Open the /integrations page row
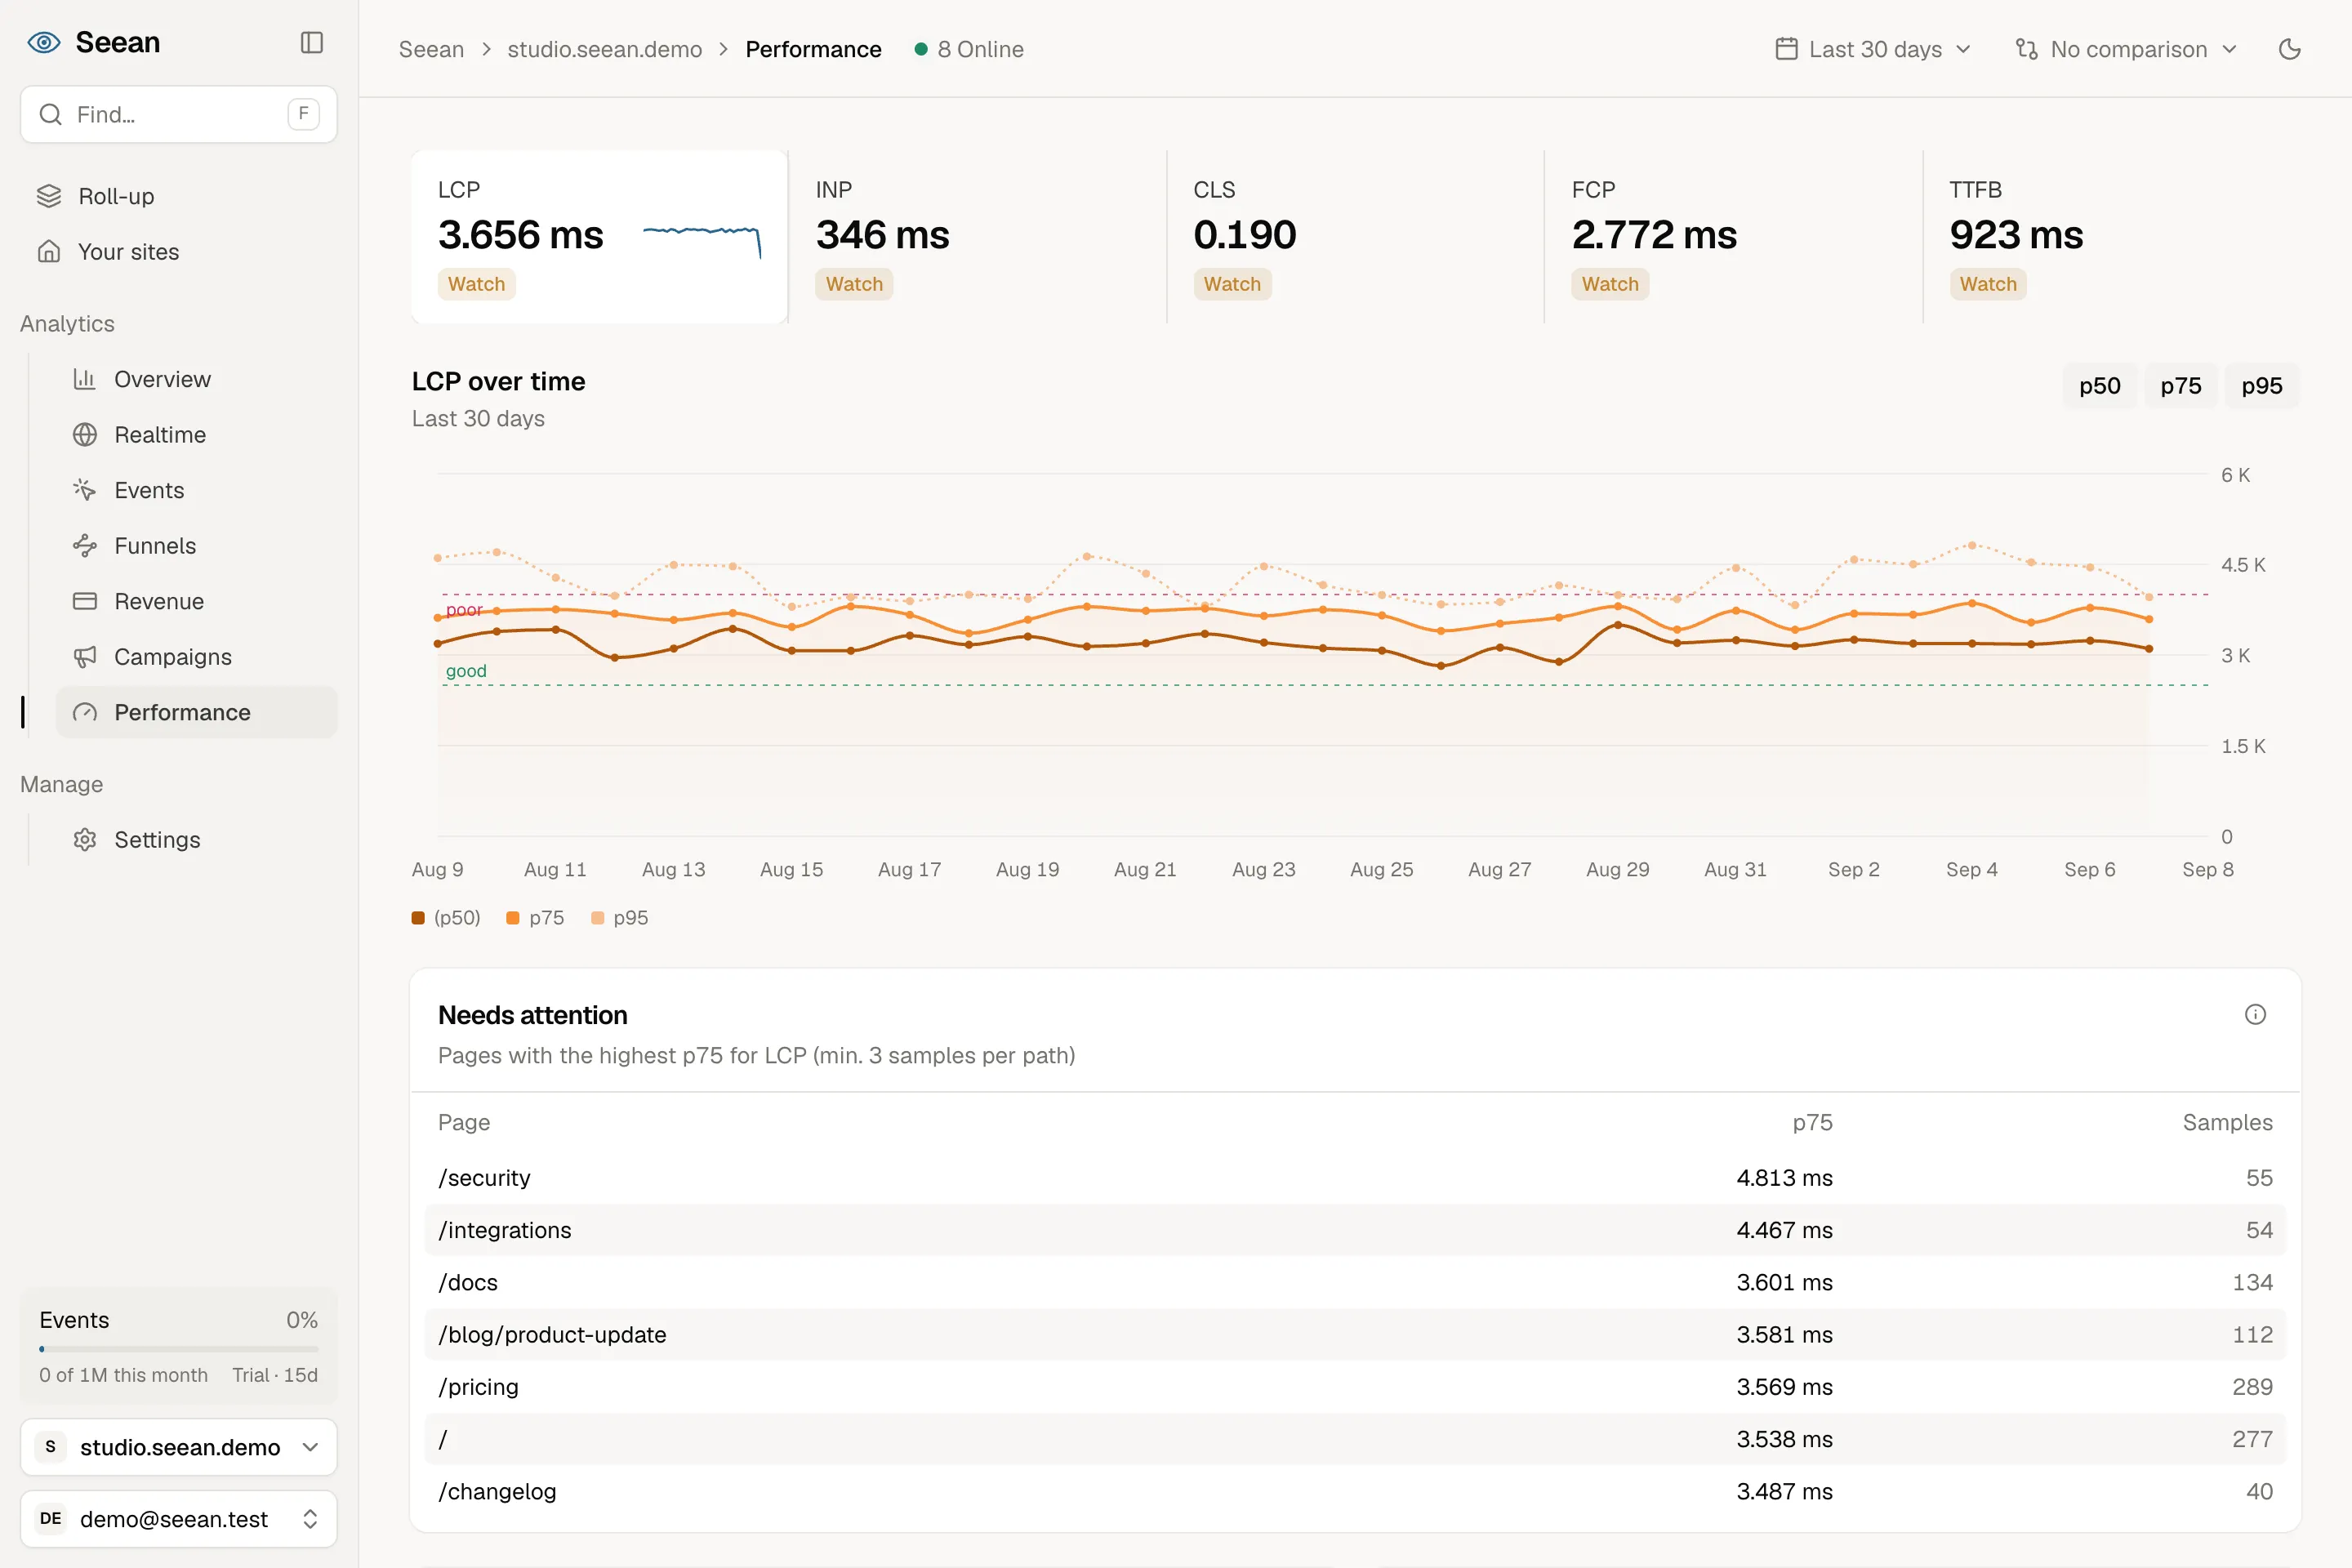Viewport: 2352px width, 1568px height. click(1355, 1229)
